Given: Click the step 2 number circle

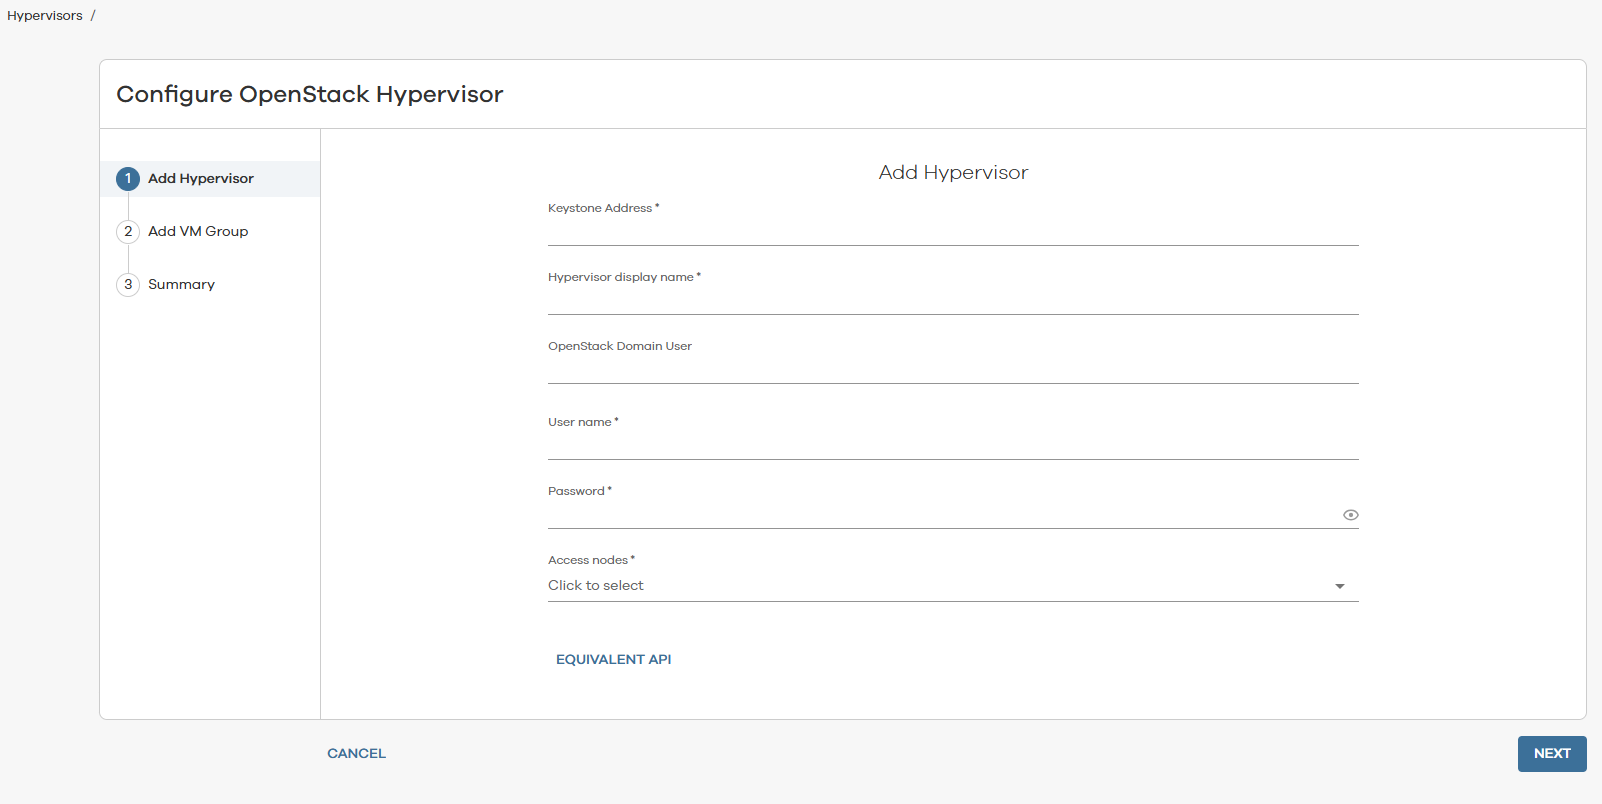Looking at the screenshot, I should pos(128,232).
